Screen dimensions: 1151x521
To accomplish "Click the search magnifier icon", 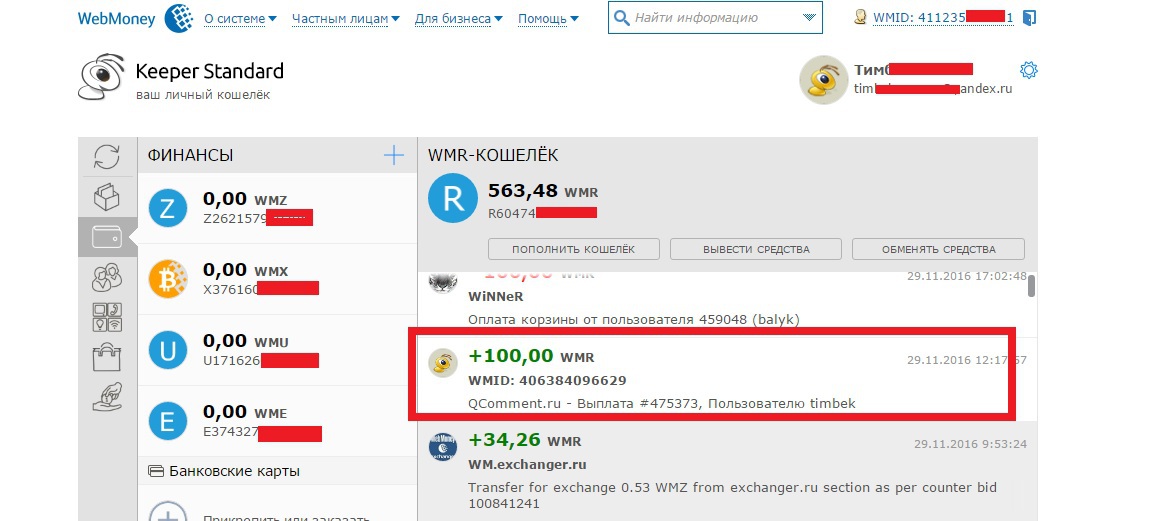I will pos(622,18).
